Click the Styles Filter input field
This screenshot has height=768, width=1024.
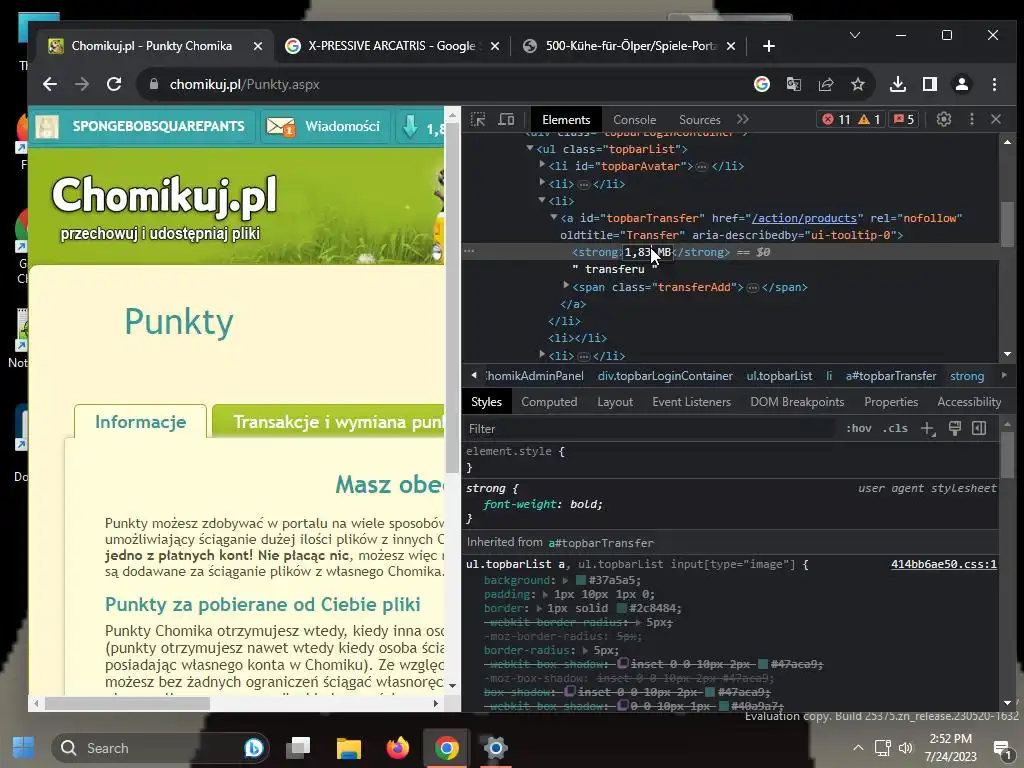point(650,429)
